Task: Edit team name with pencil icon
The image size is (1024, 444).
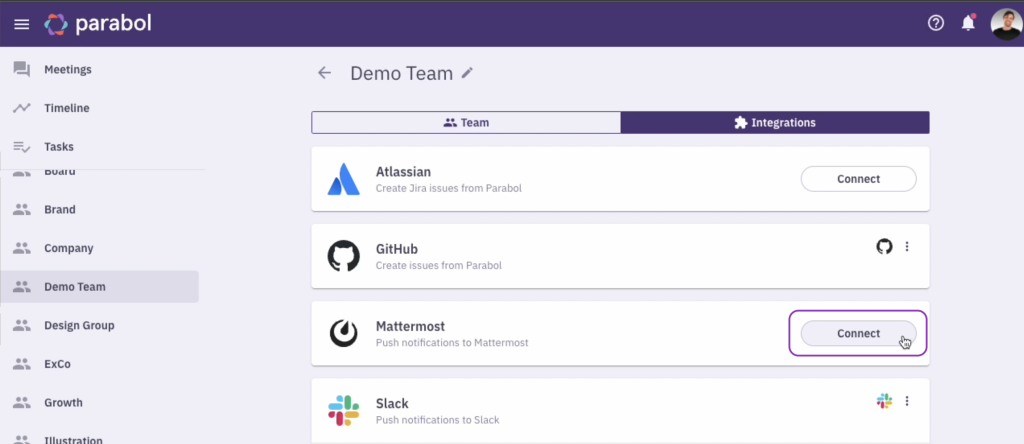Action: [467, 73]
